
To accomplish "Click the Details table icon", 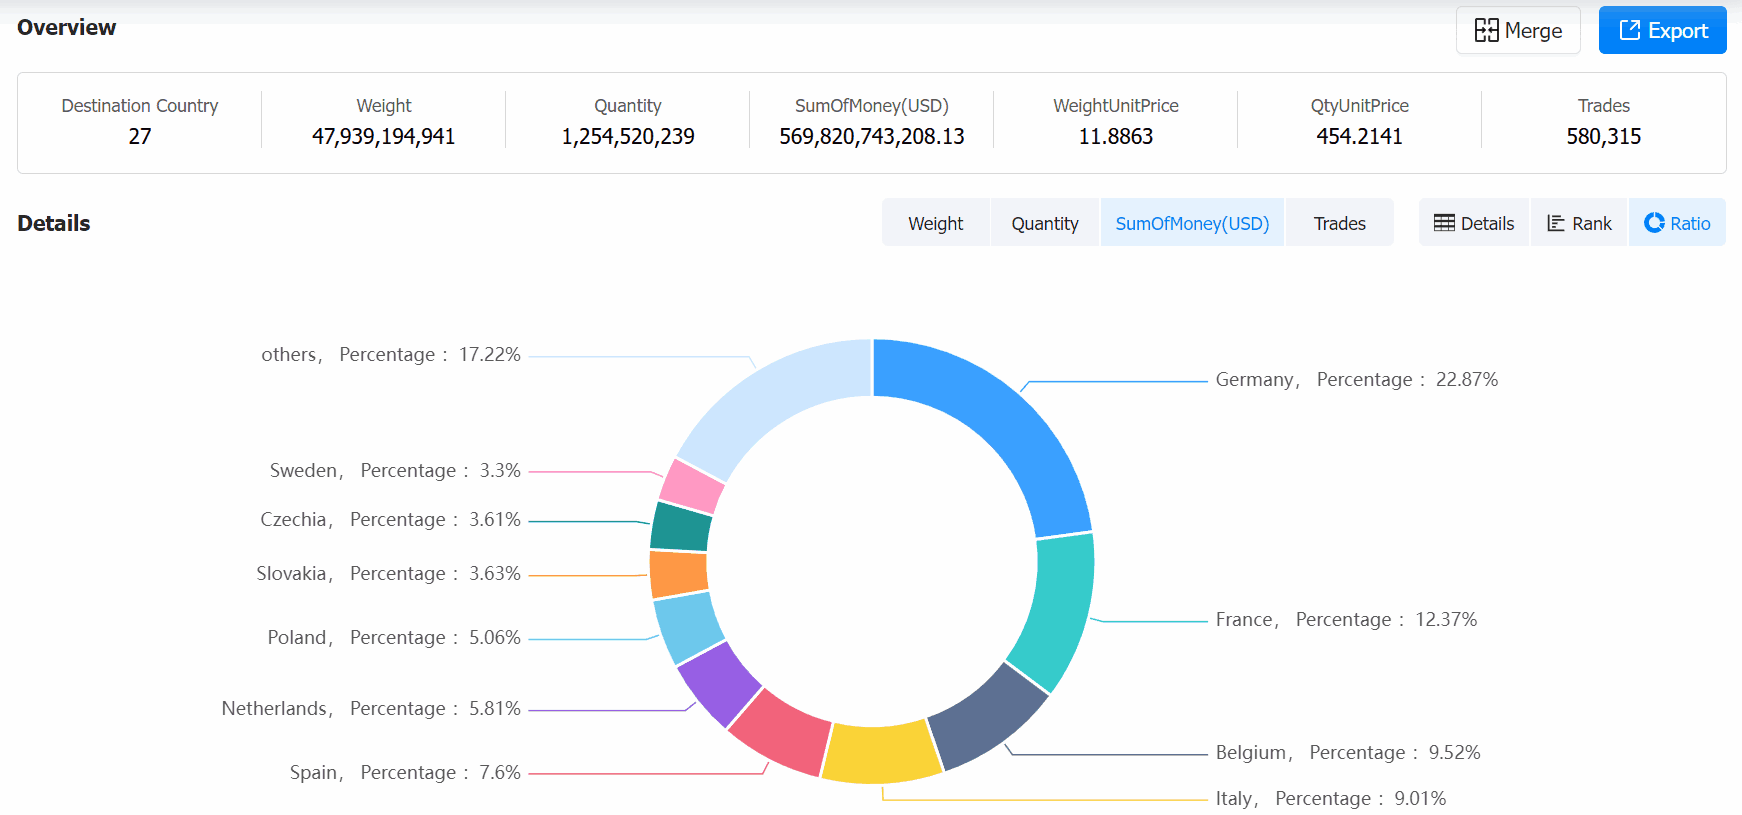I will pyautogui.click(x=1444, y=223).
